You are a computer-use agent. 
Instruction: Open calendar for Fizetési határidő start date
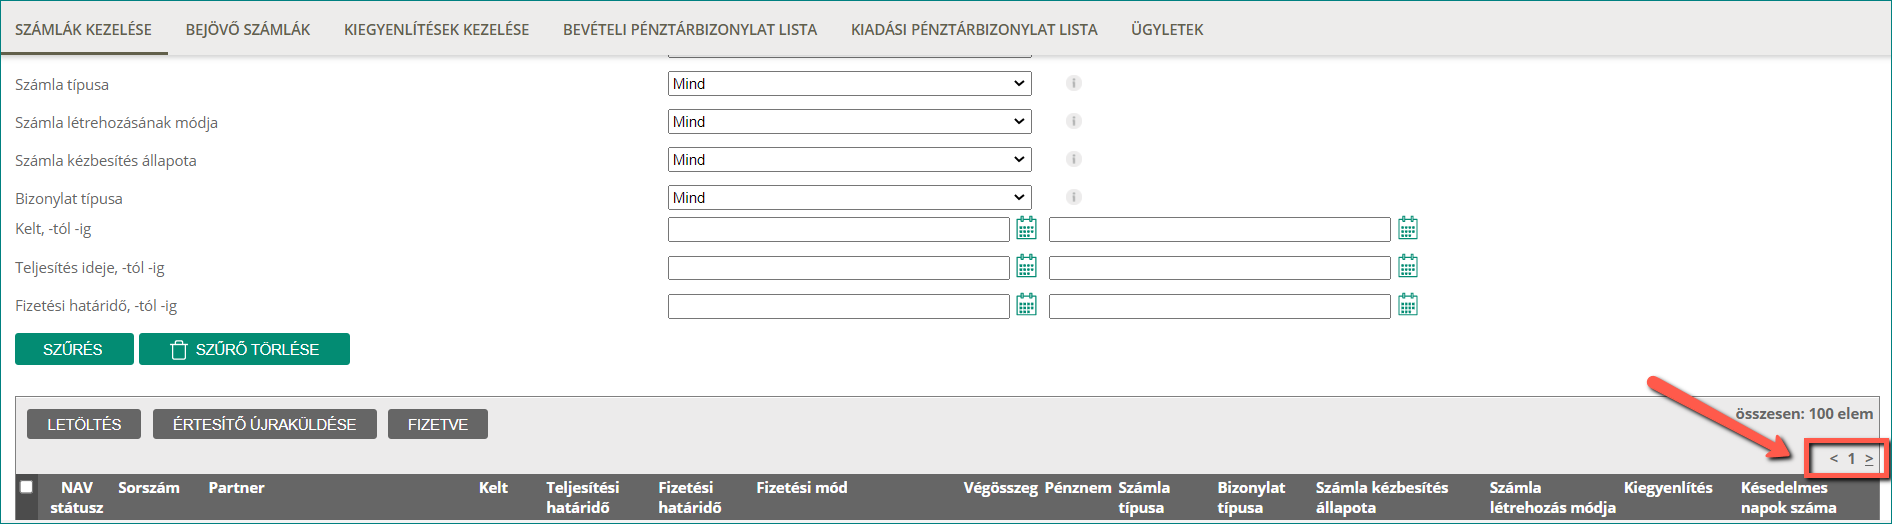1026,304
